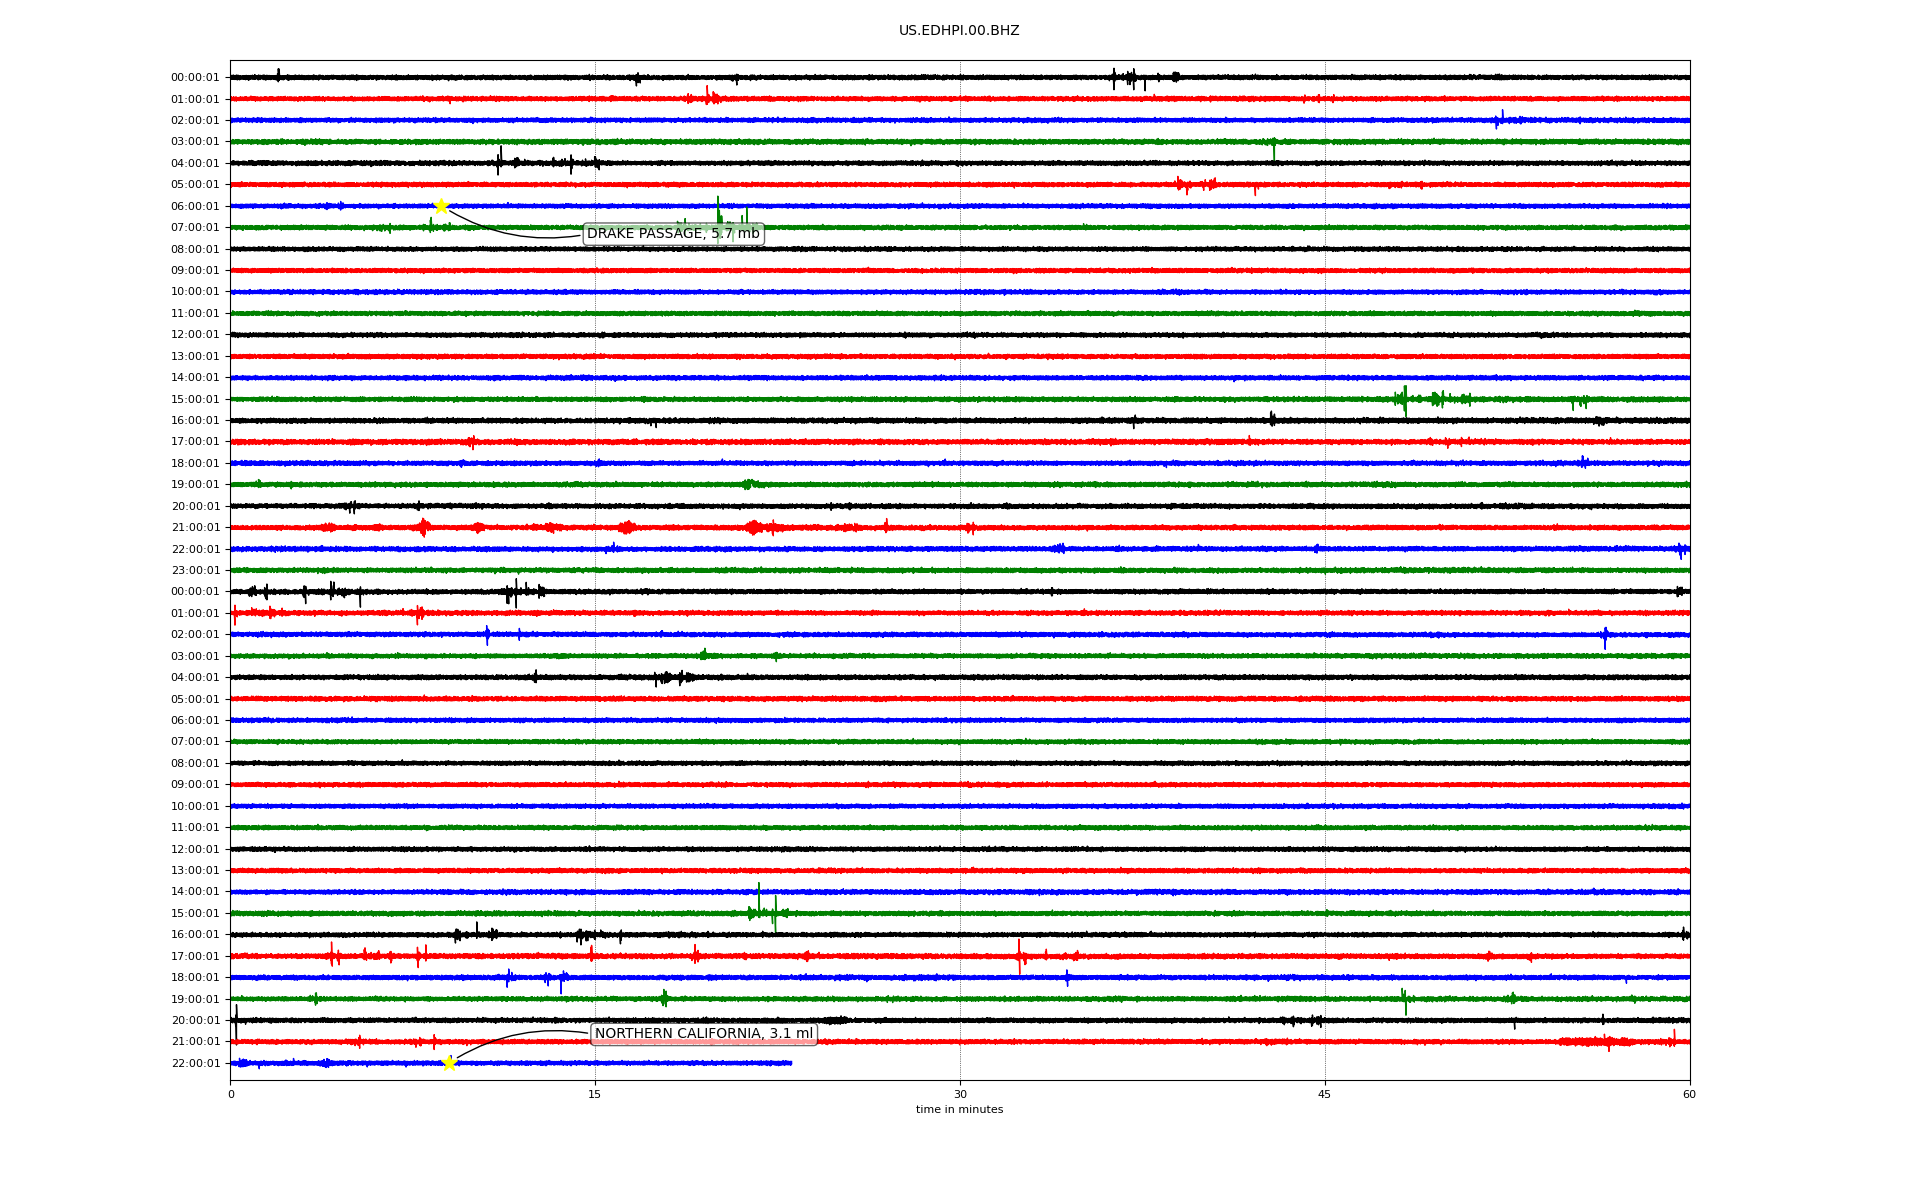Screen dimensions: 1920x1200
Task: Click the x-axis tick label 60
Action: coord(1689,1094)
